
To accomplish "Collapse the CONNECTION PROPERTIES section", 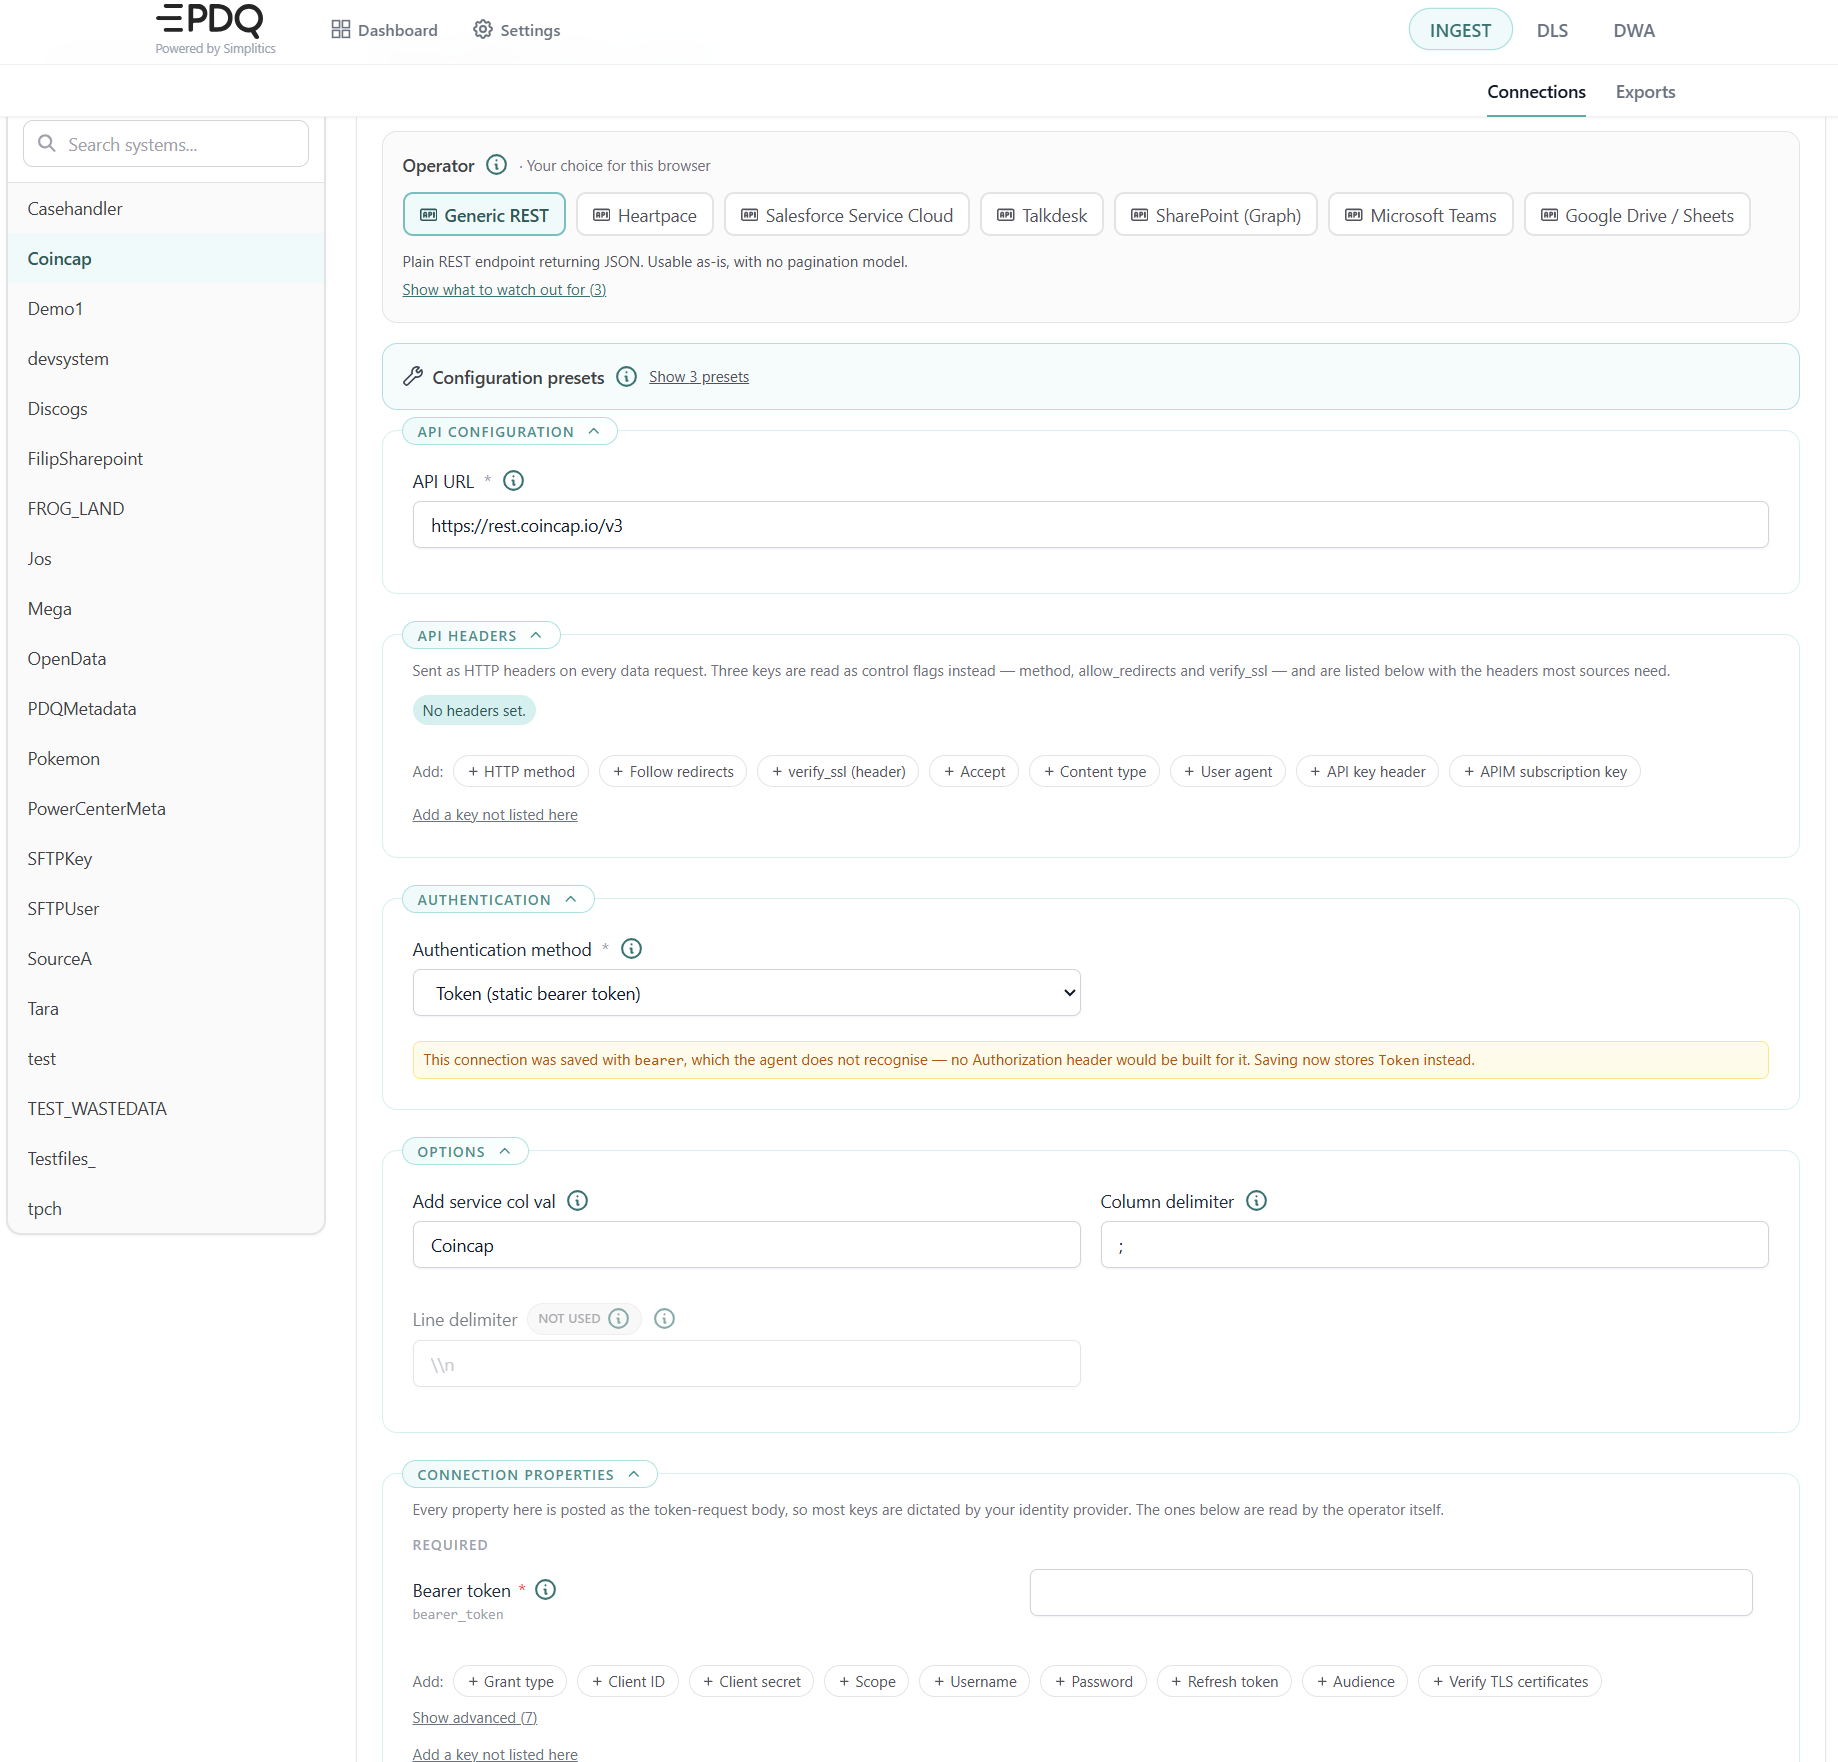I will (529, 1475).
